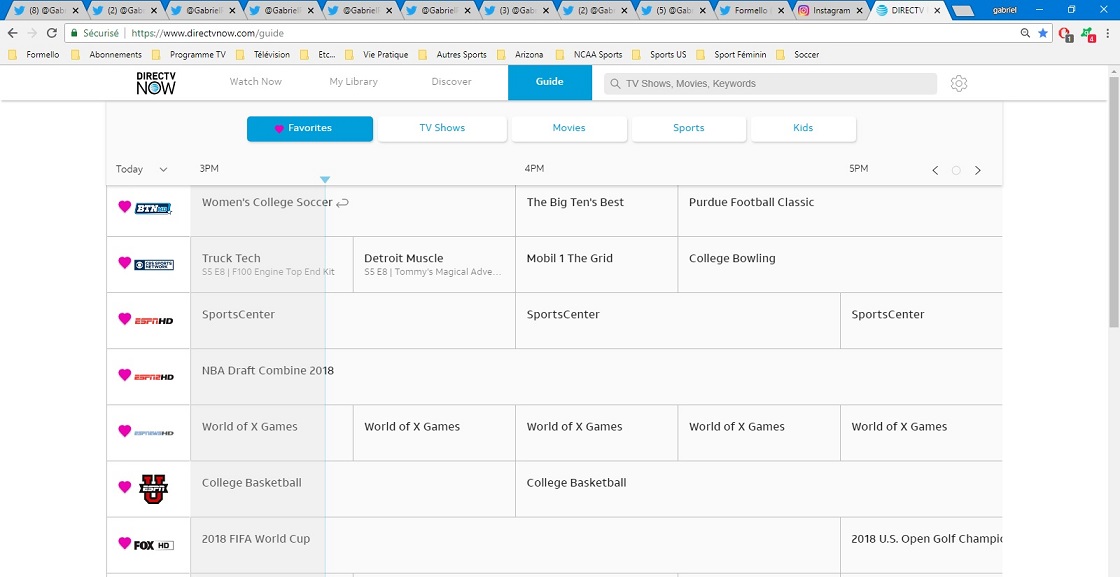Open the Detroit Muscle program
The image size is (1120, 577).
[434, 264]
